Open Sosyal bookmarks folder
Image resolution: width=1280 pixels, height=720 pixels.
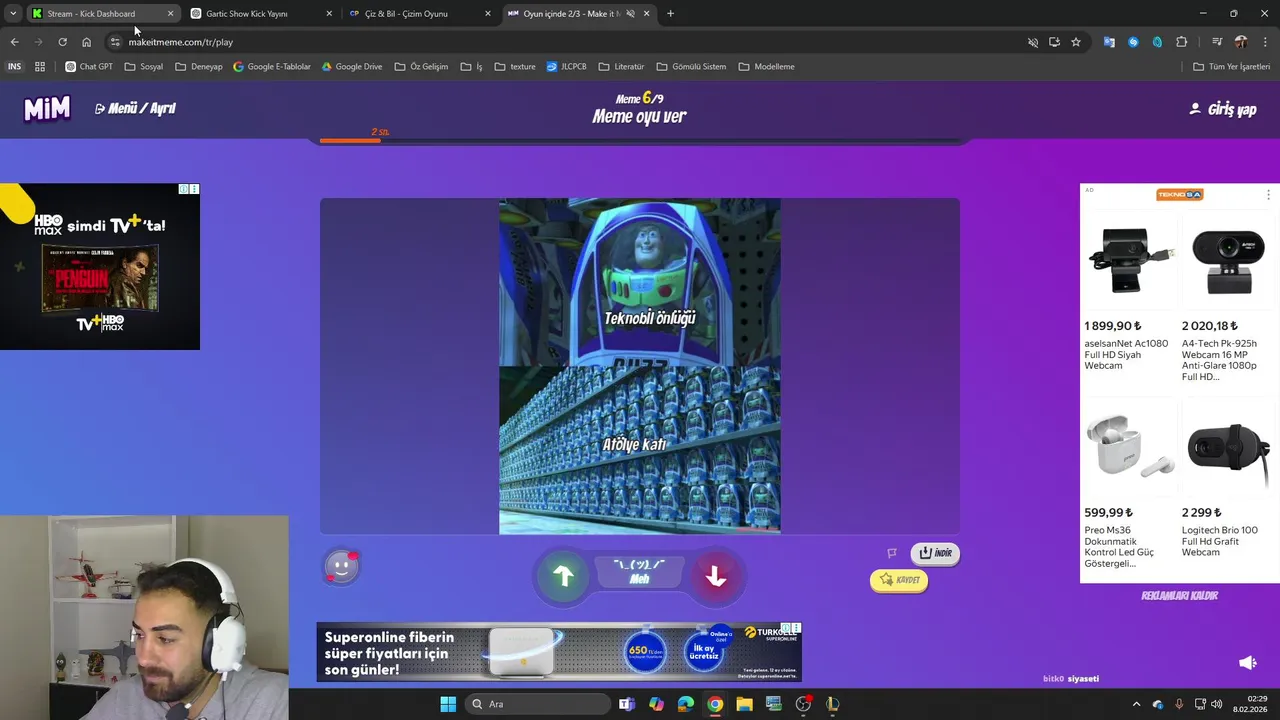[x=144, y=67]
